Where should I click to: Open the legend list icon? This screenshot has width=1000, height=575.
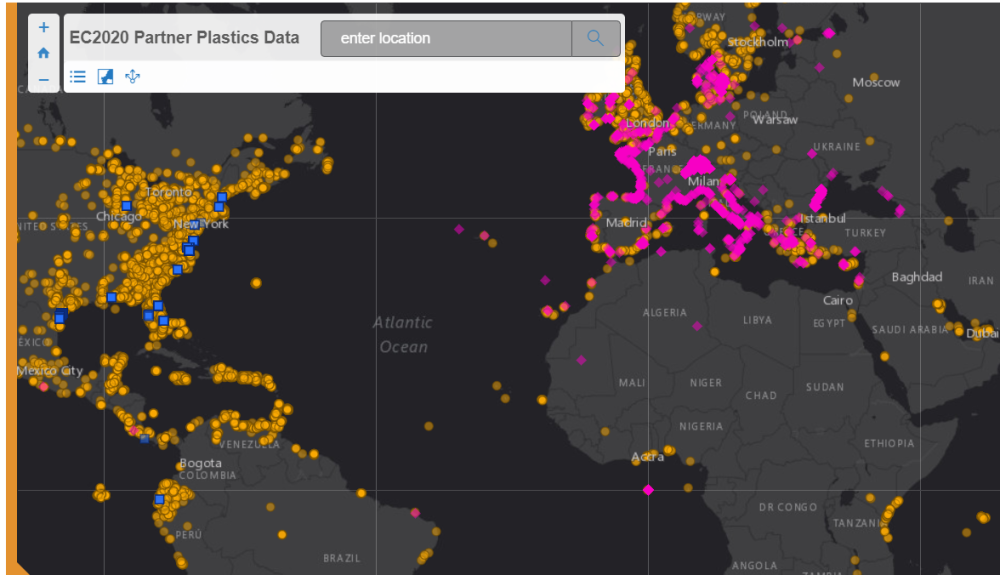[x=78, y=76]
